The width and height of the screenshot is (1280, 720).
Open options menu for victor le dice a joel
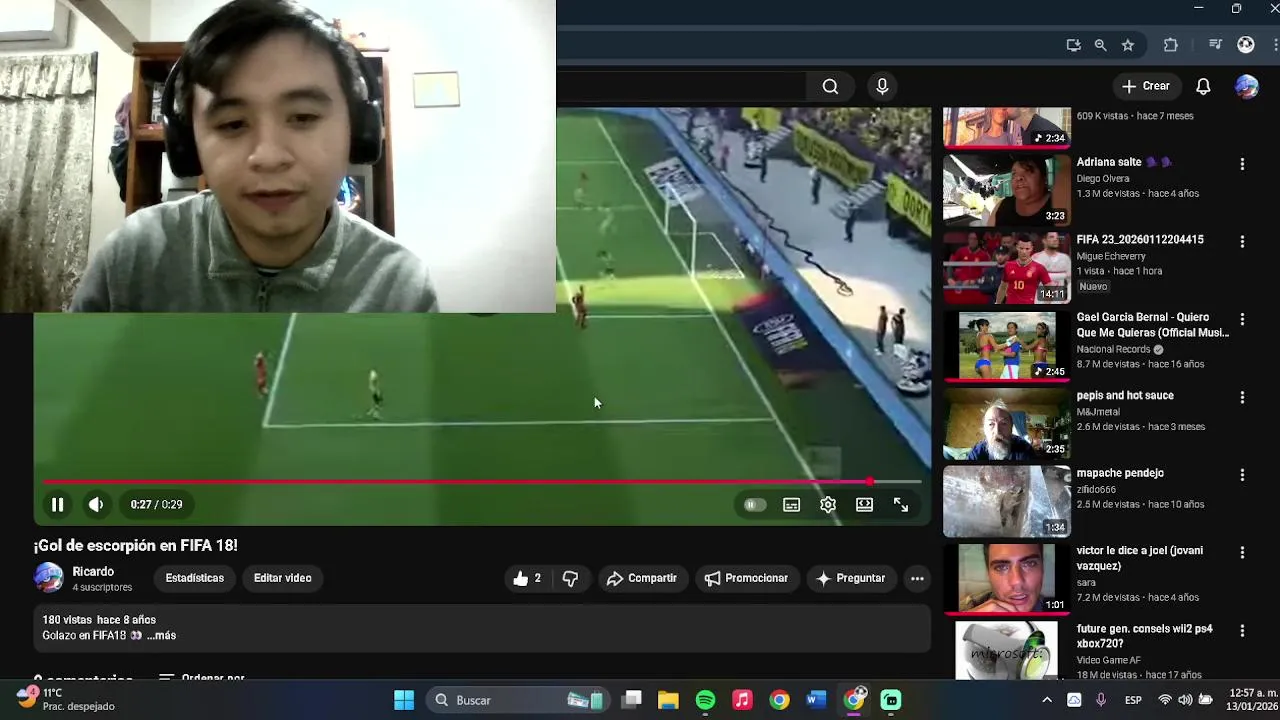click(x=1242, y=553)
